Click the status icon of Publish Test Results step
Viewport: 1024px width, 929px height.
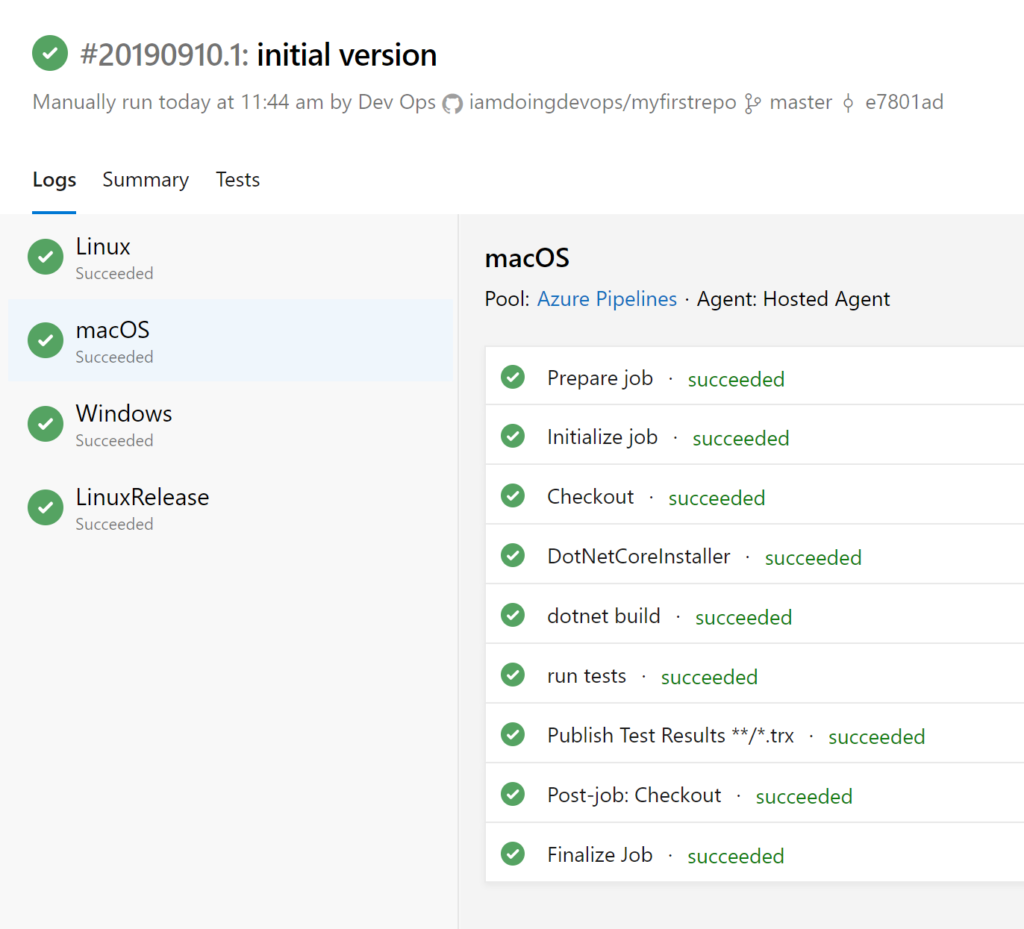[x=513, y=734]
